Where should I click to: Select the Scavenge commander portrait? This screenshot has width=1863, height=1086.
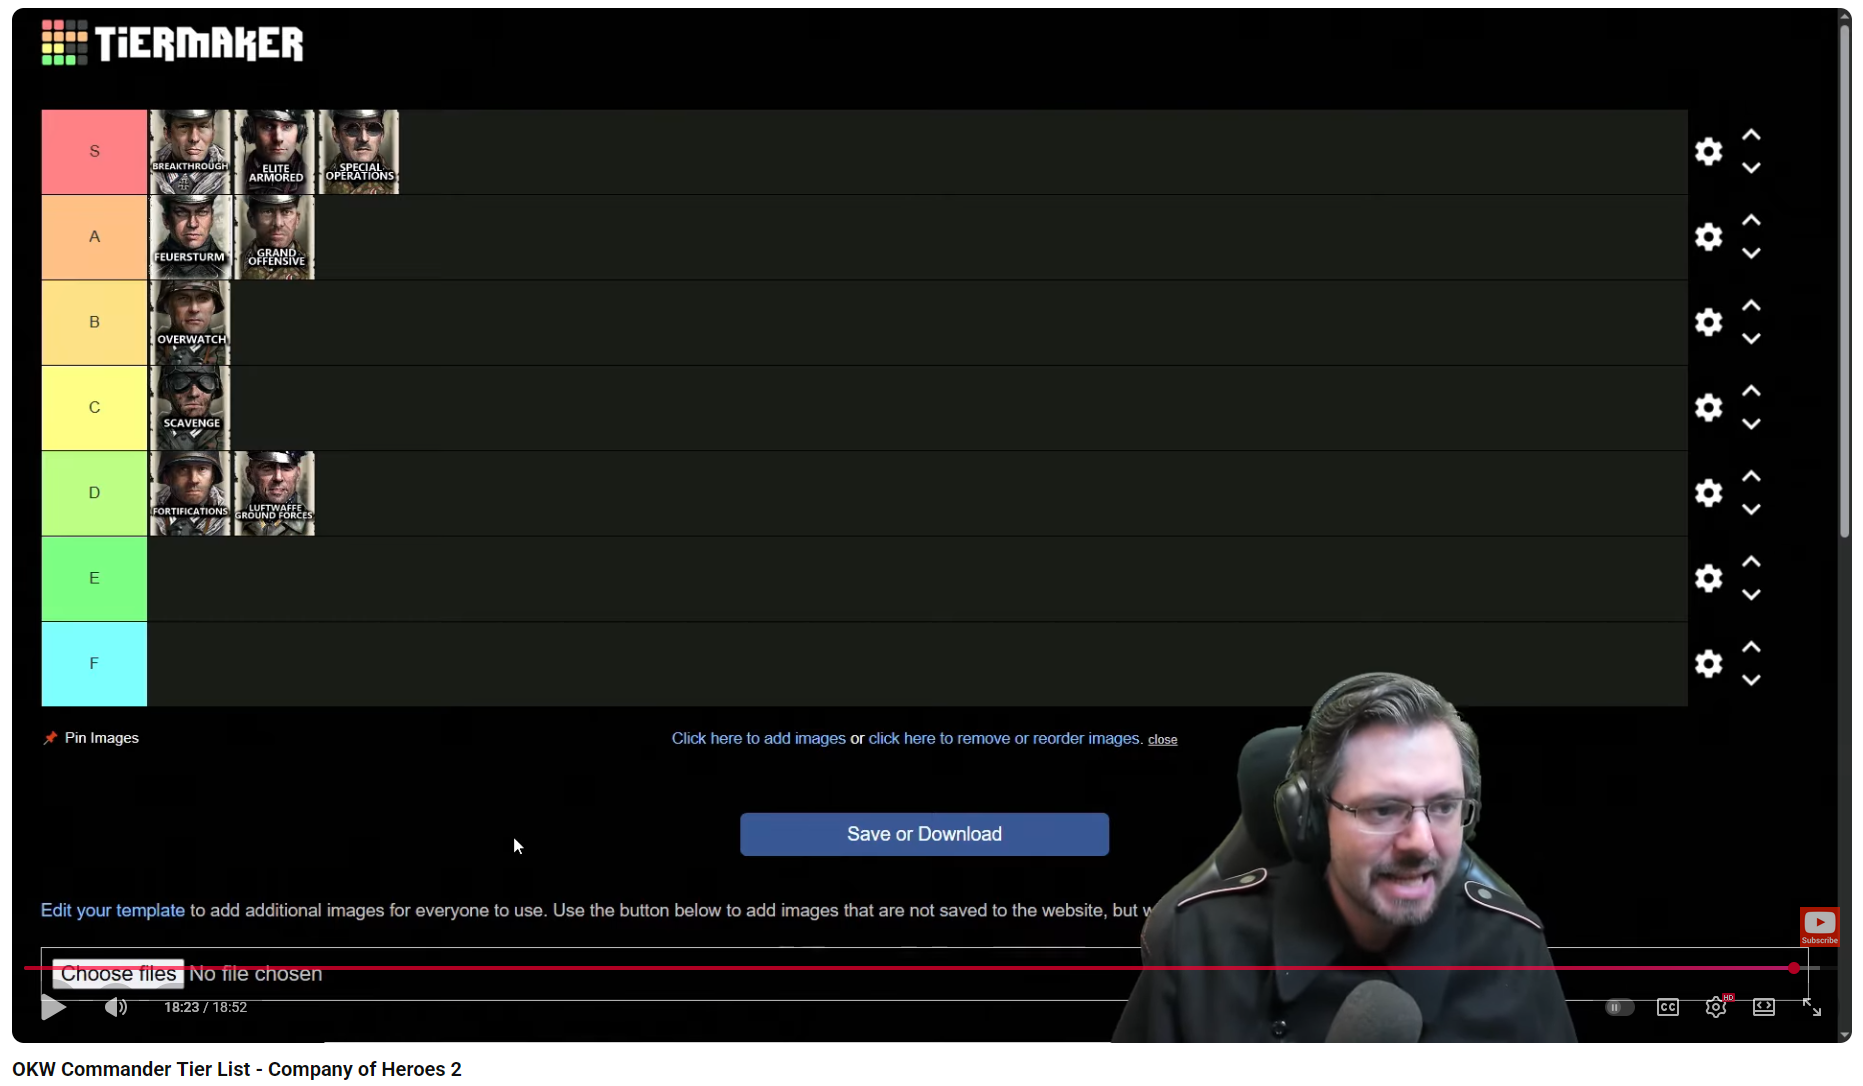coord(190,408)
